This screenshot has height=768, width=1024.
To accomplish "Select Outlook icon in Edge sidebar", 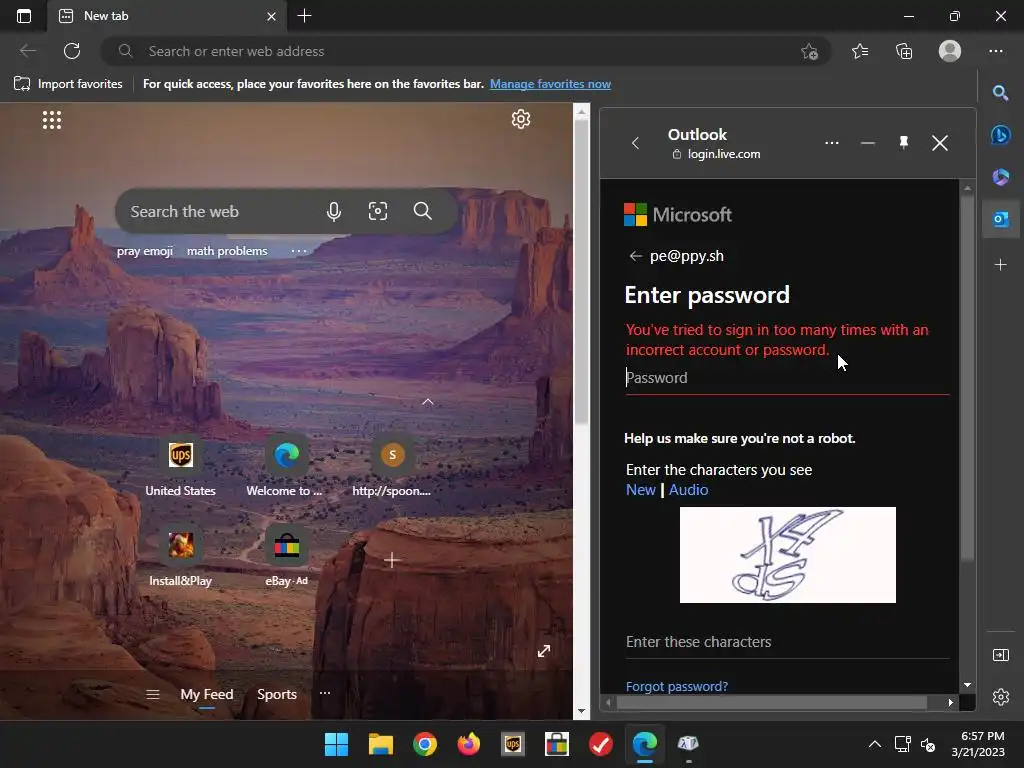I will [1000, 219].
